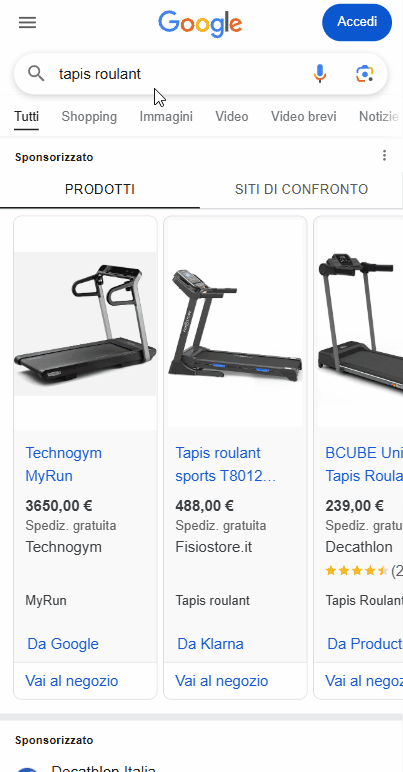Open the Fisiostore treadmill product image
403x772 pixels.
[x=235, y=323]
